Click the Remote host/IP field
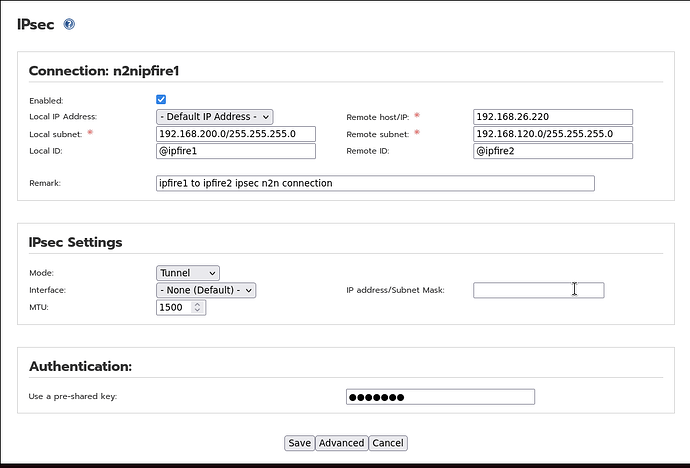 pos(553,117)
